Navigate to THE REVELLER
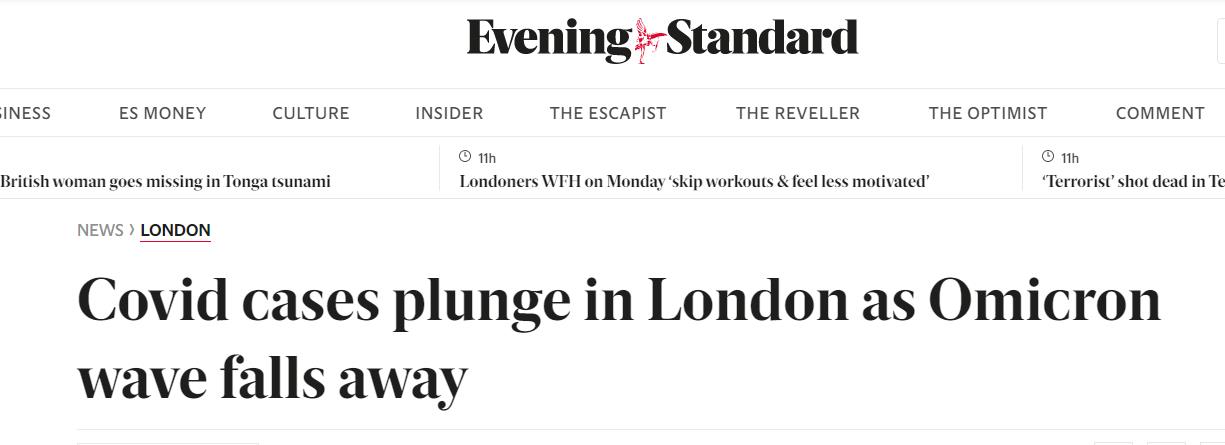 [x=798, y=113]
